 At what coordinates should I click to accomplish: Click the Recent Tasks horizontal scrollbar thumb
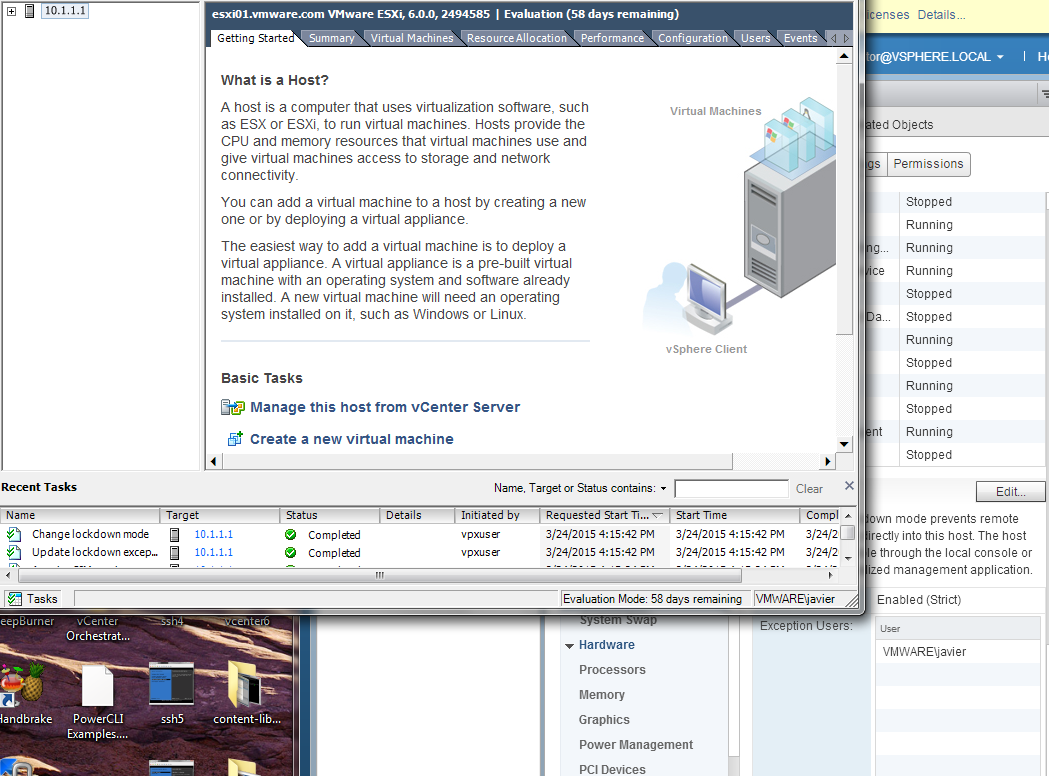coord(379,575)
